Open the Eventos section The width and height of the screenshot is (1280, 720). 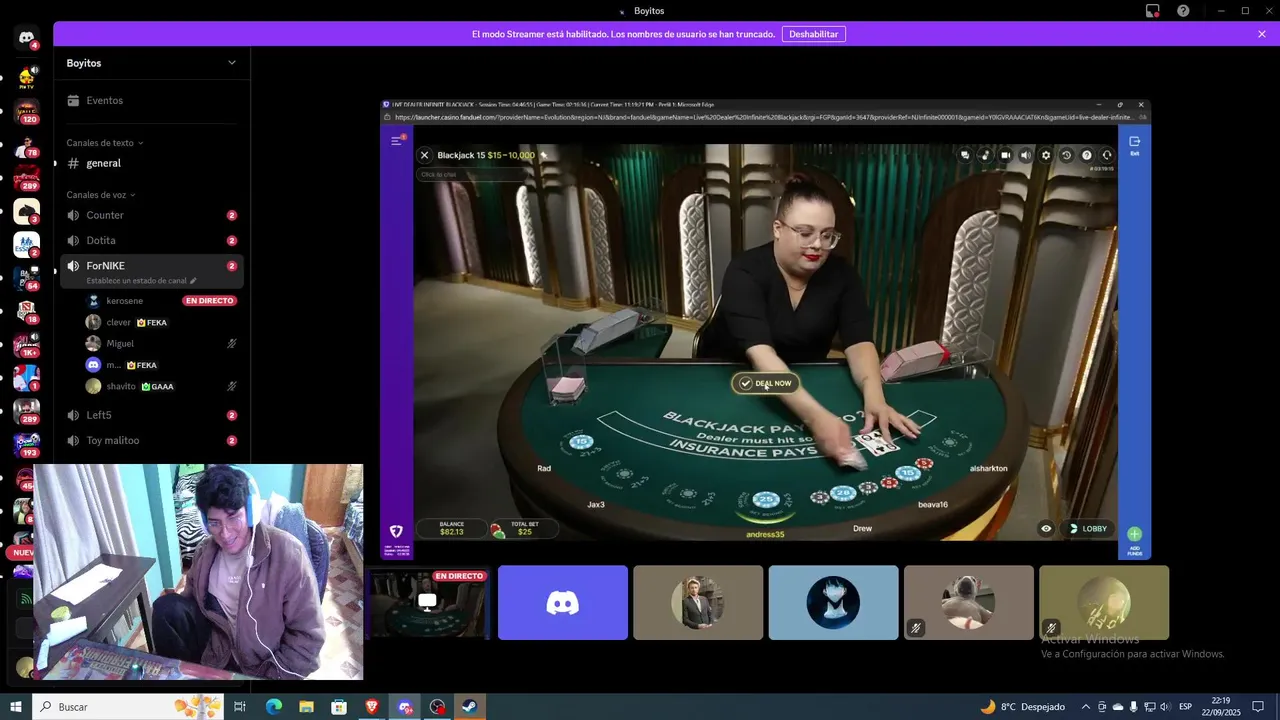(150, 100)
